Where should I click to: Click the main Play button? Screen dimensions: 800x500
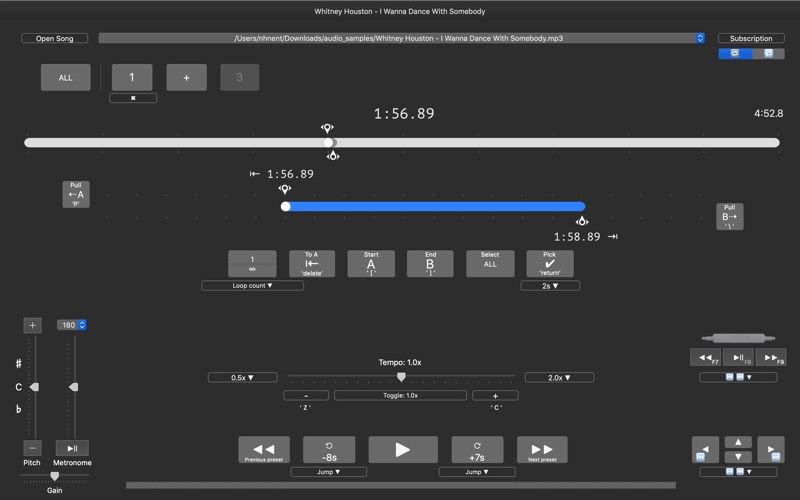coord(403,449)
